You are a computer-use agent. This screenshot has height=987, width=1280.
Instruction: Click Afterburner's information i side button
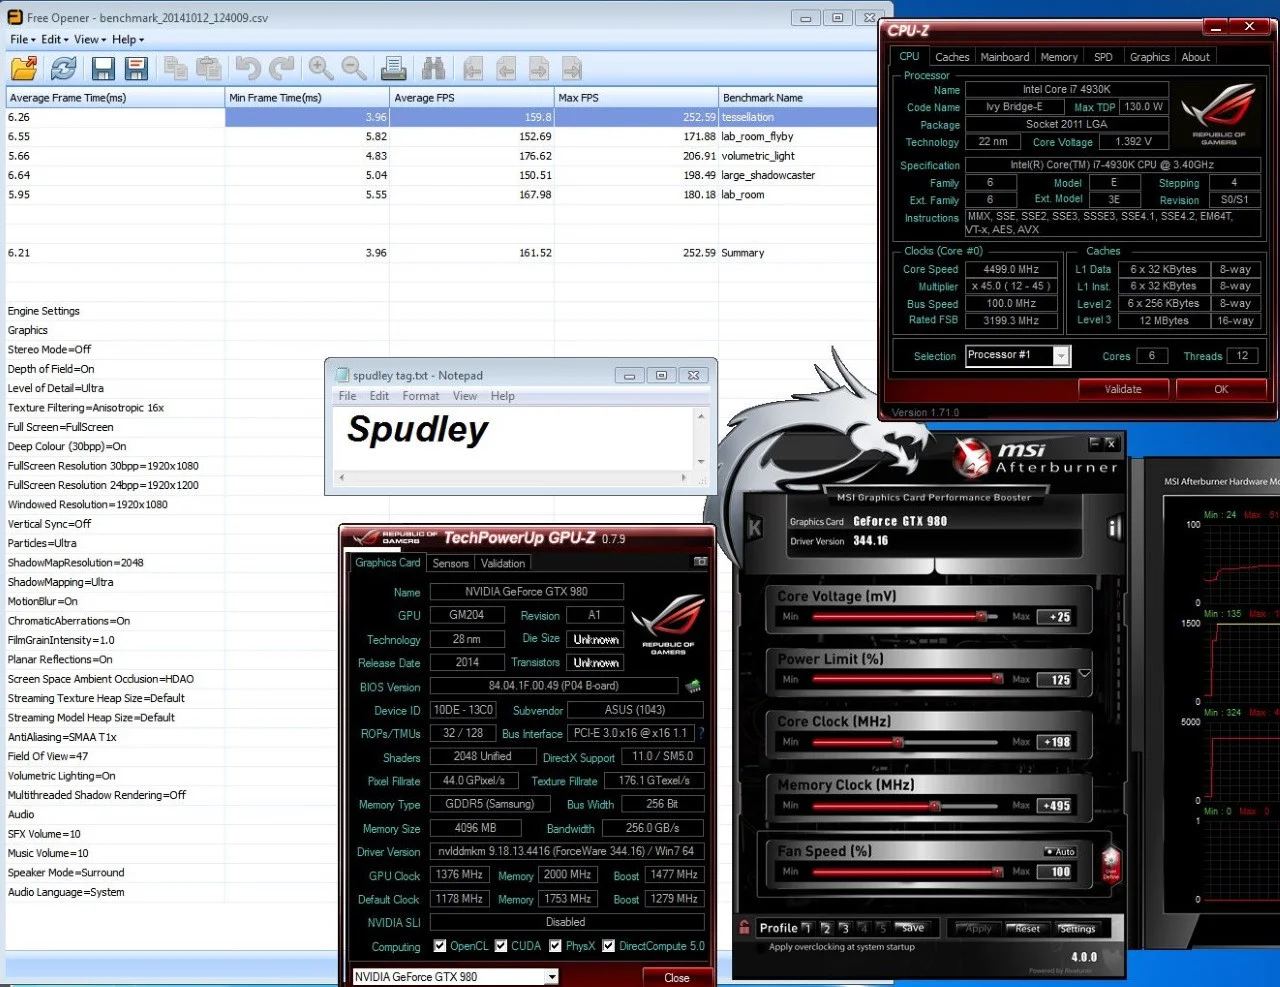coord(1114,527)
